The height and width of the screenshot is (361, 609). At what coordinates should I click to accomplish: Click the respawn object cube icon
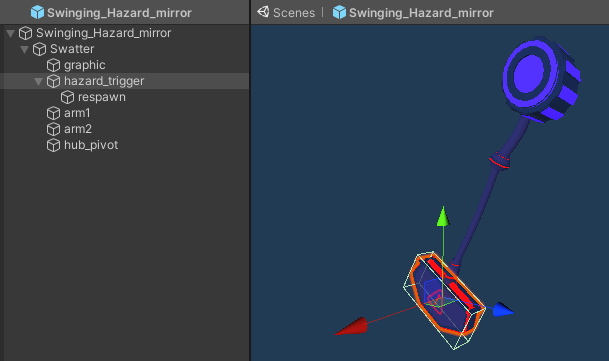click(67, 97)
